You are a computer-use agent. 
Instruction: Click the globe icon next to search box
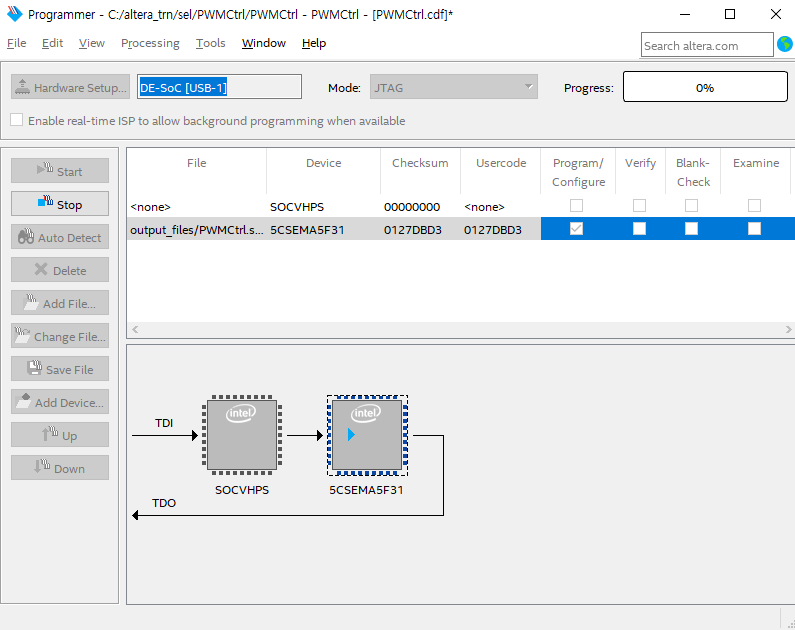tap(785, 44)
